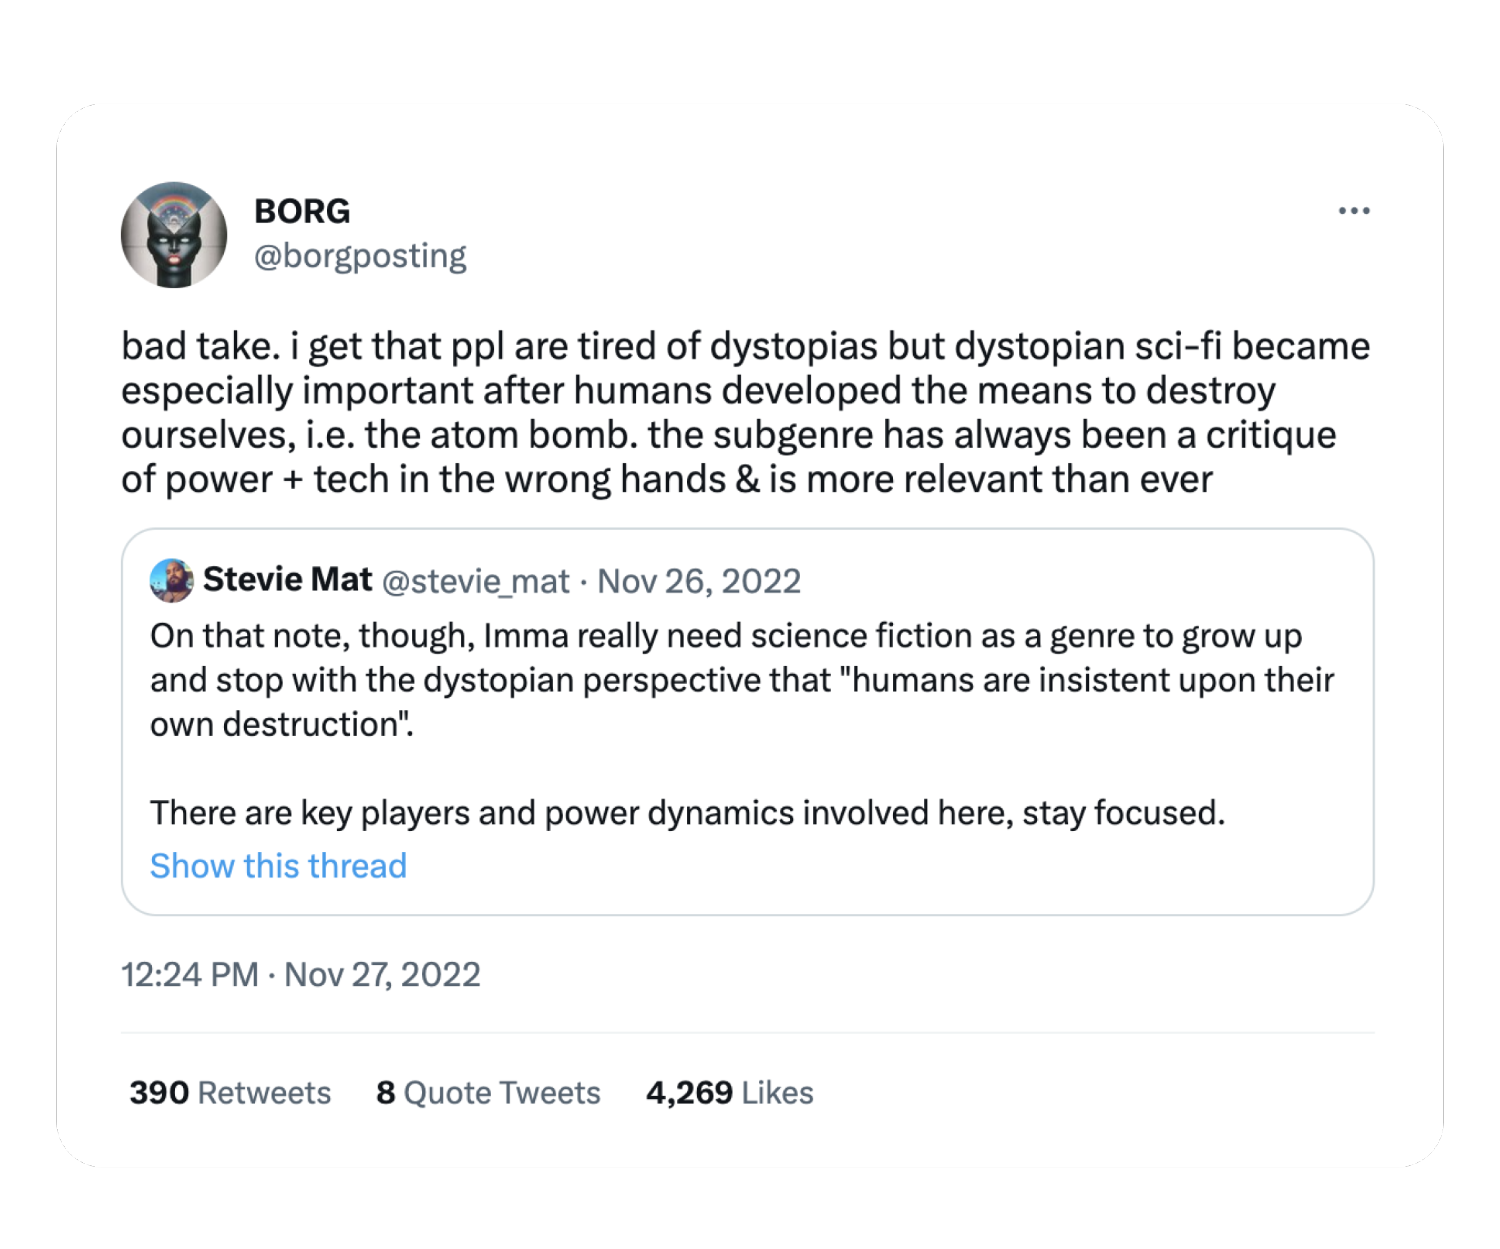Click the blank space below Show this thread
1500x1249 pixels.
coord(748,900)
